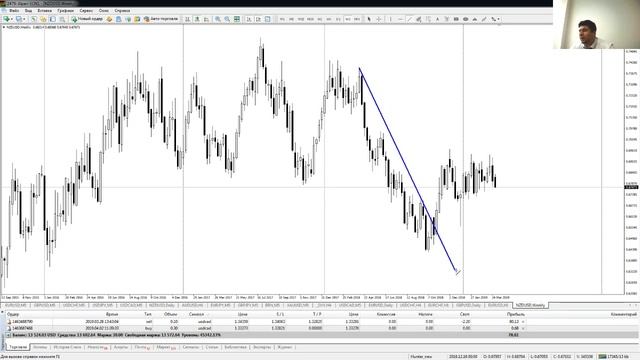Switch to the GBPUSD,M5 chart tab
The width and height of the screenshot is (640, 360).
point(44,305)
